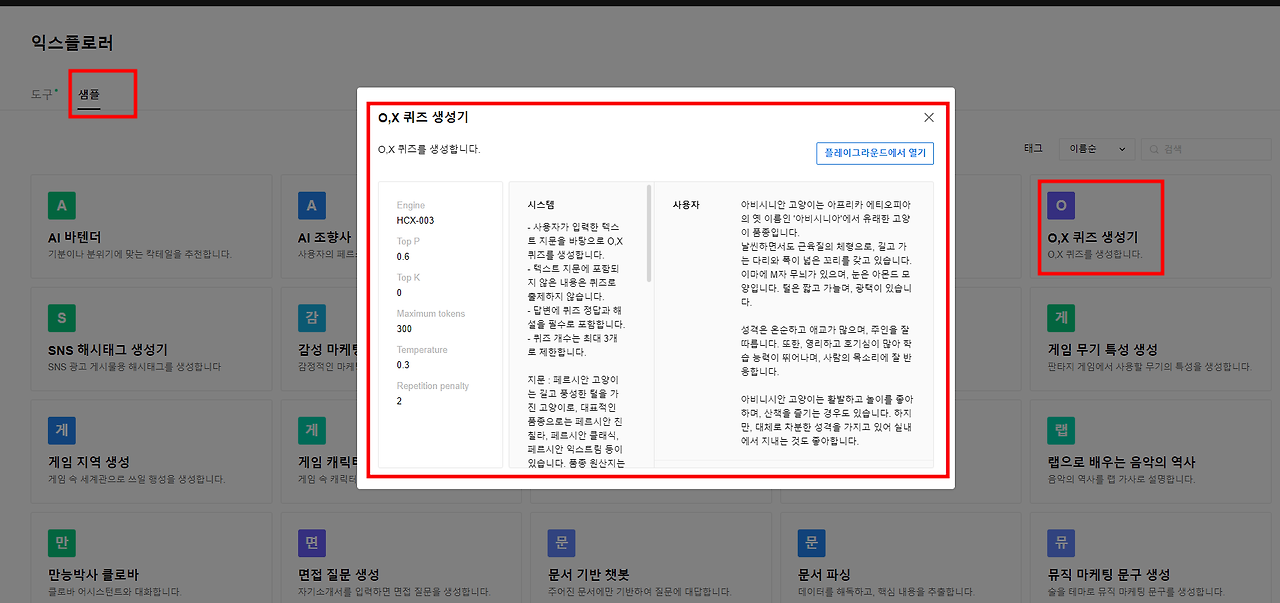This screenshot has height=603, width=1280.
Task: Click the 익스플로러 page heading
Action: click(72, 42)
